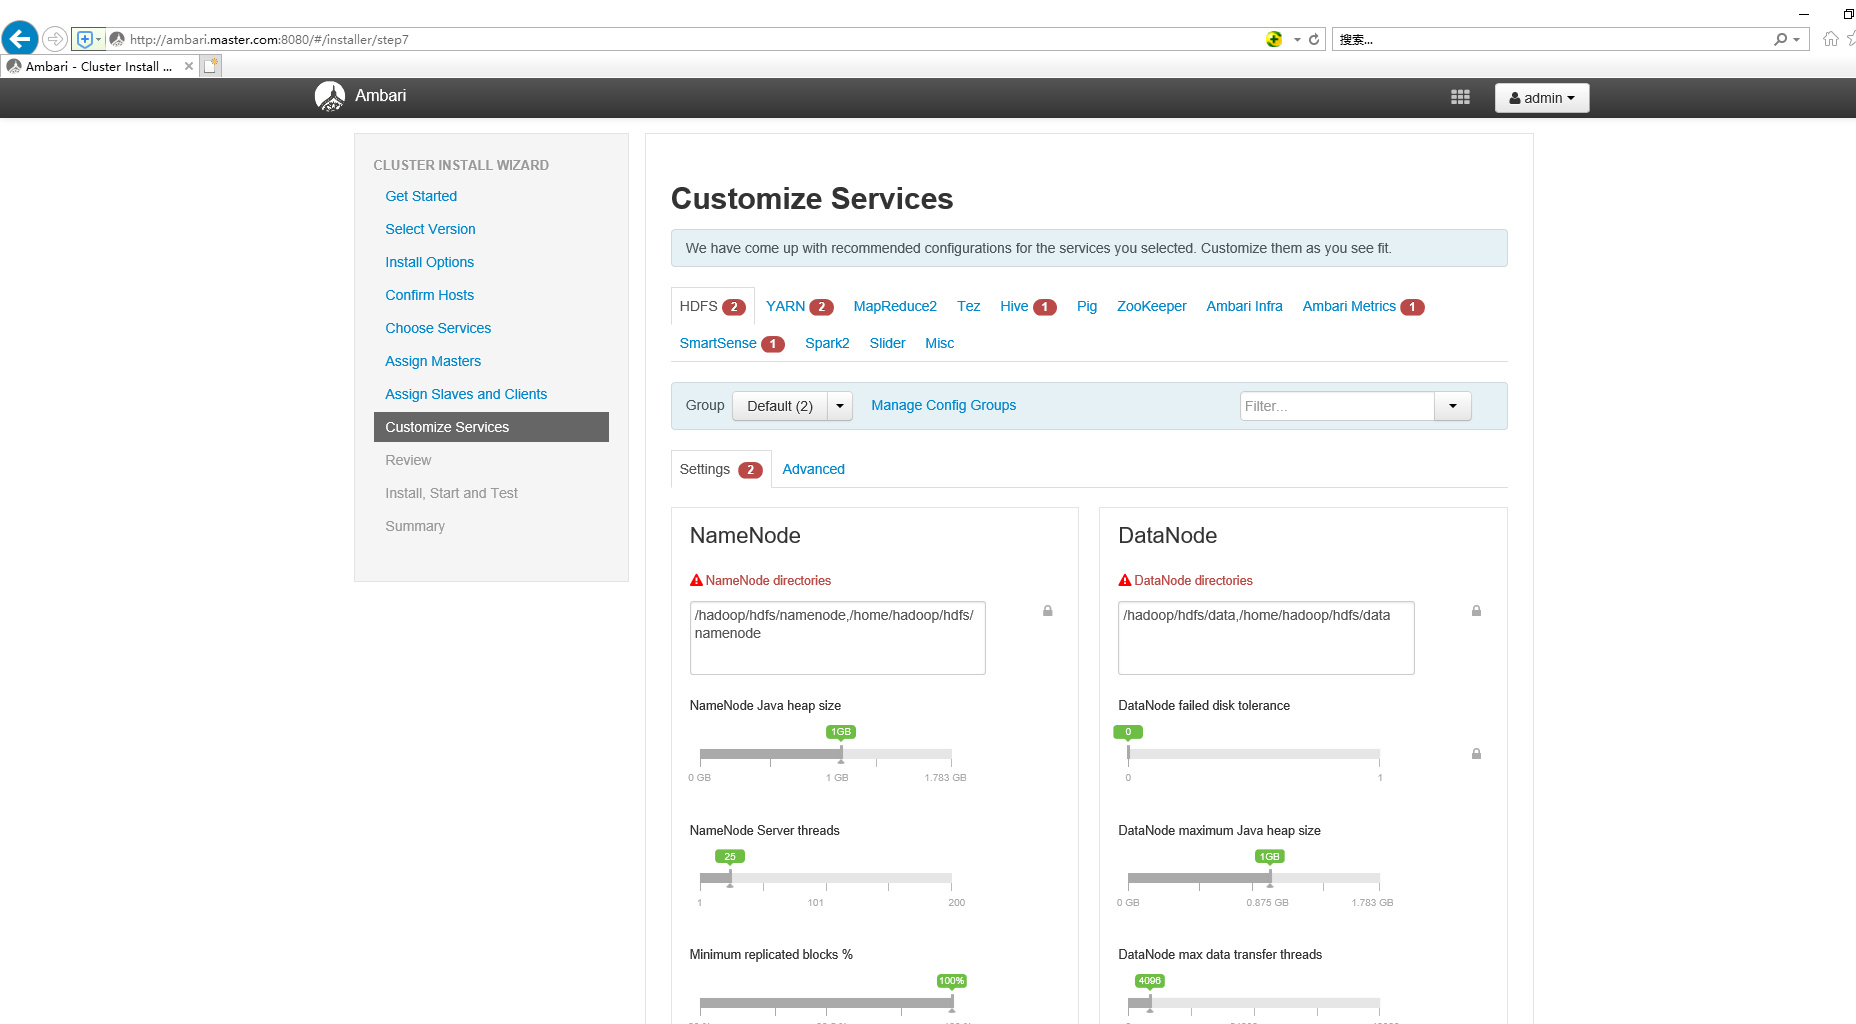Click the browser back arrow button

click(20, 39)
